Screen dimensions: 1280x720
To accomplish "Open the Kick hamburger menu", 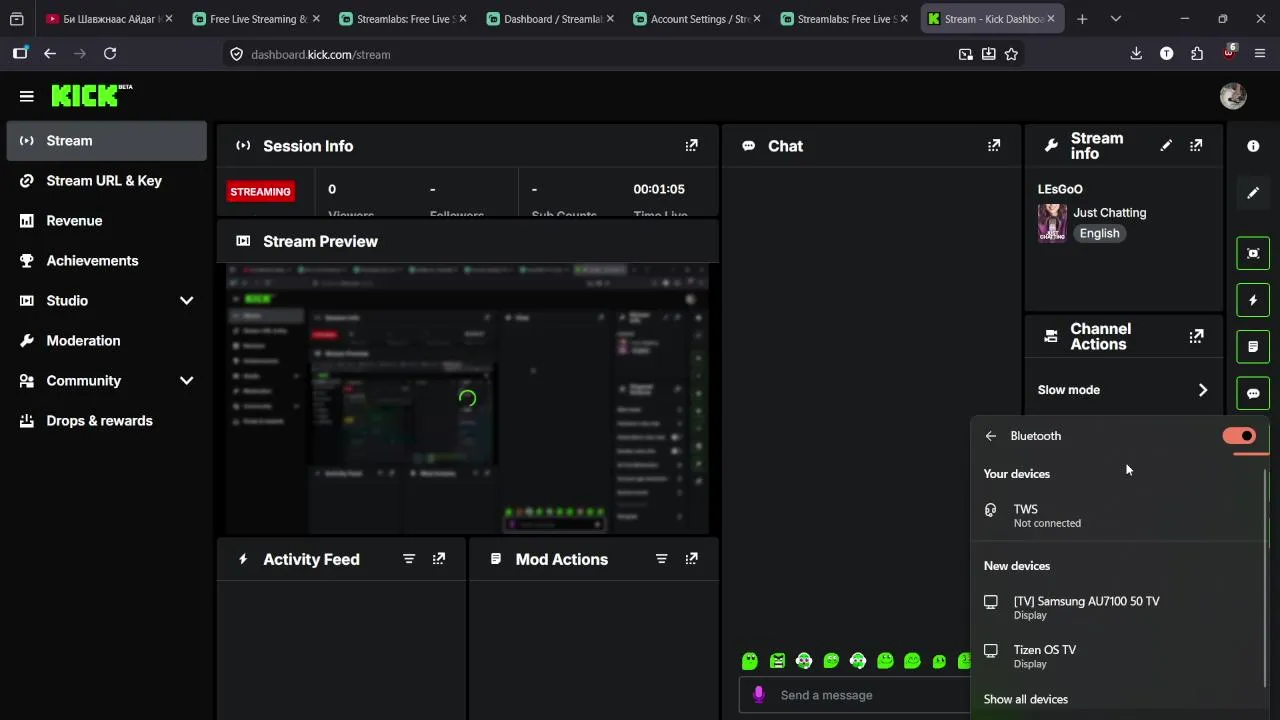I will [27, 96].
